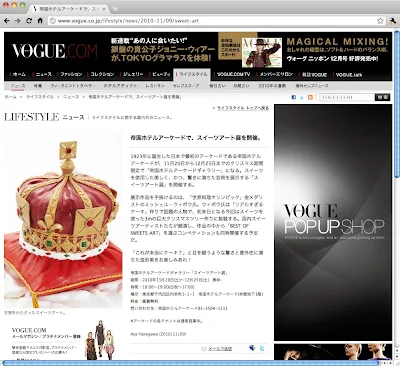Select the 特集 sub-navigation tab
This screenshot has width=400, height=366.
click(38, 86)
